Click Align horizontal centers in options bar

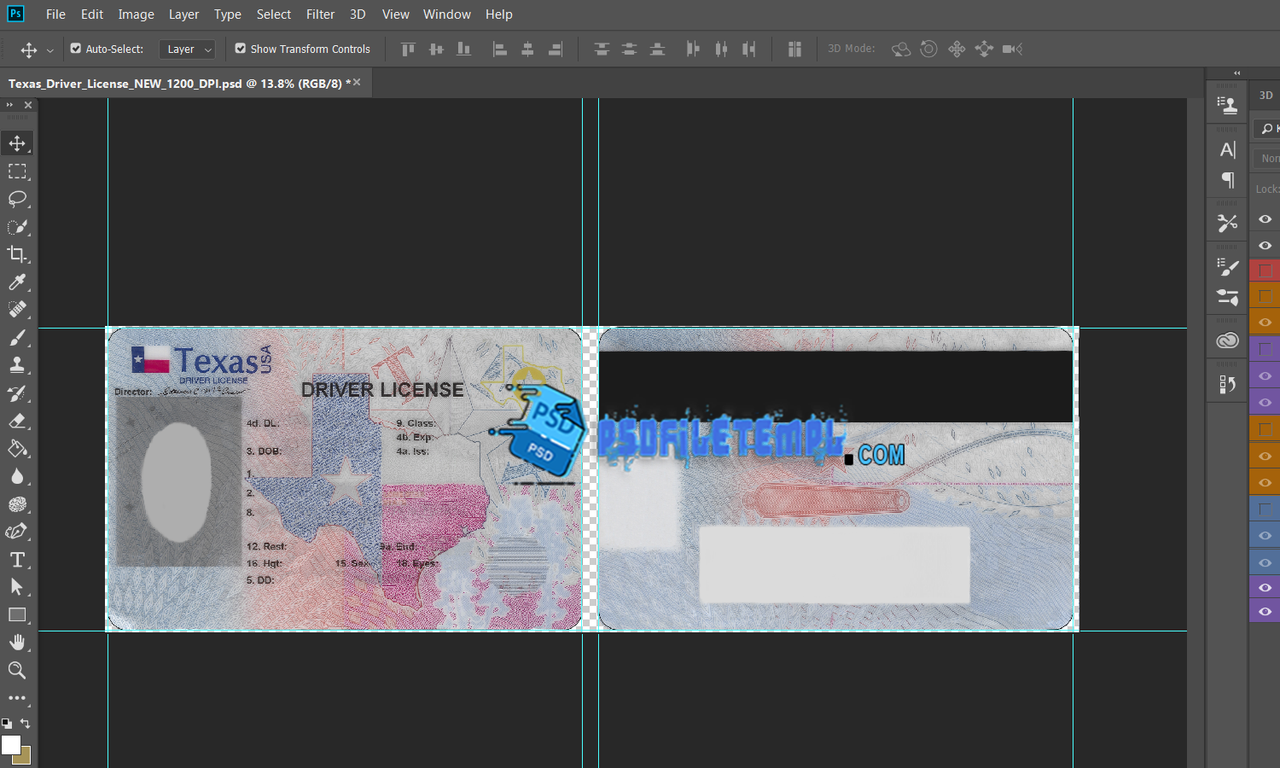[528, 49]
